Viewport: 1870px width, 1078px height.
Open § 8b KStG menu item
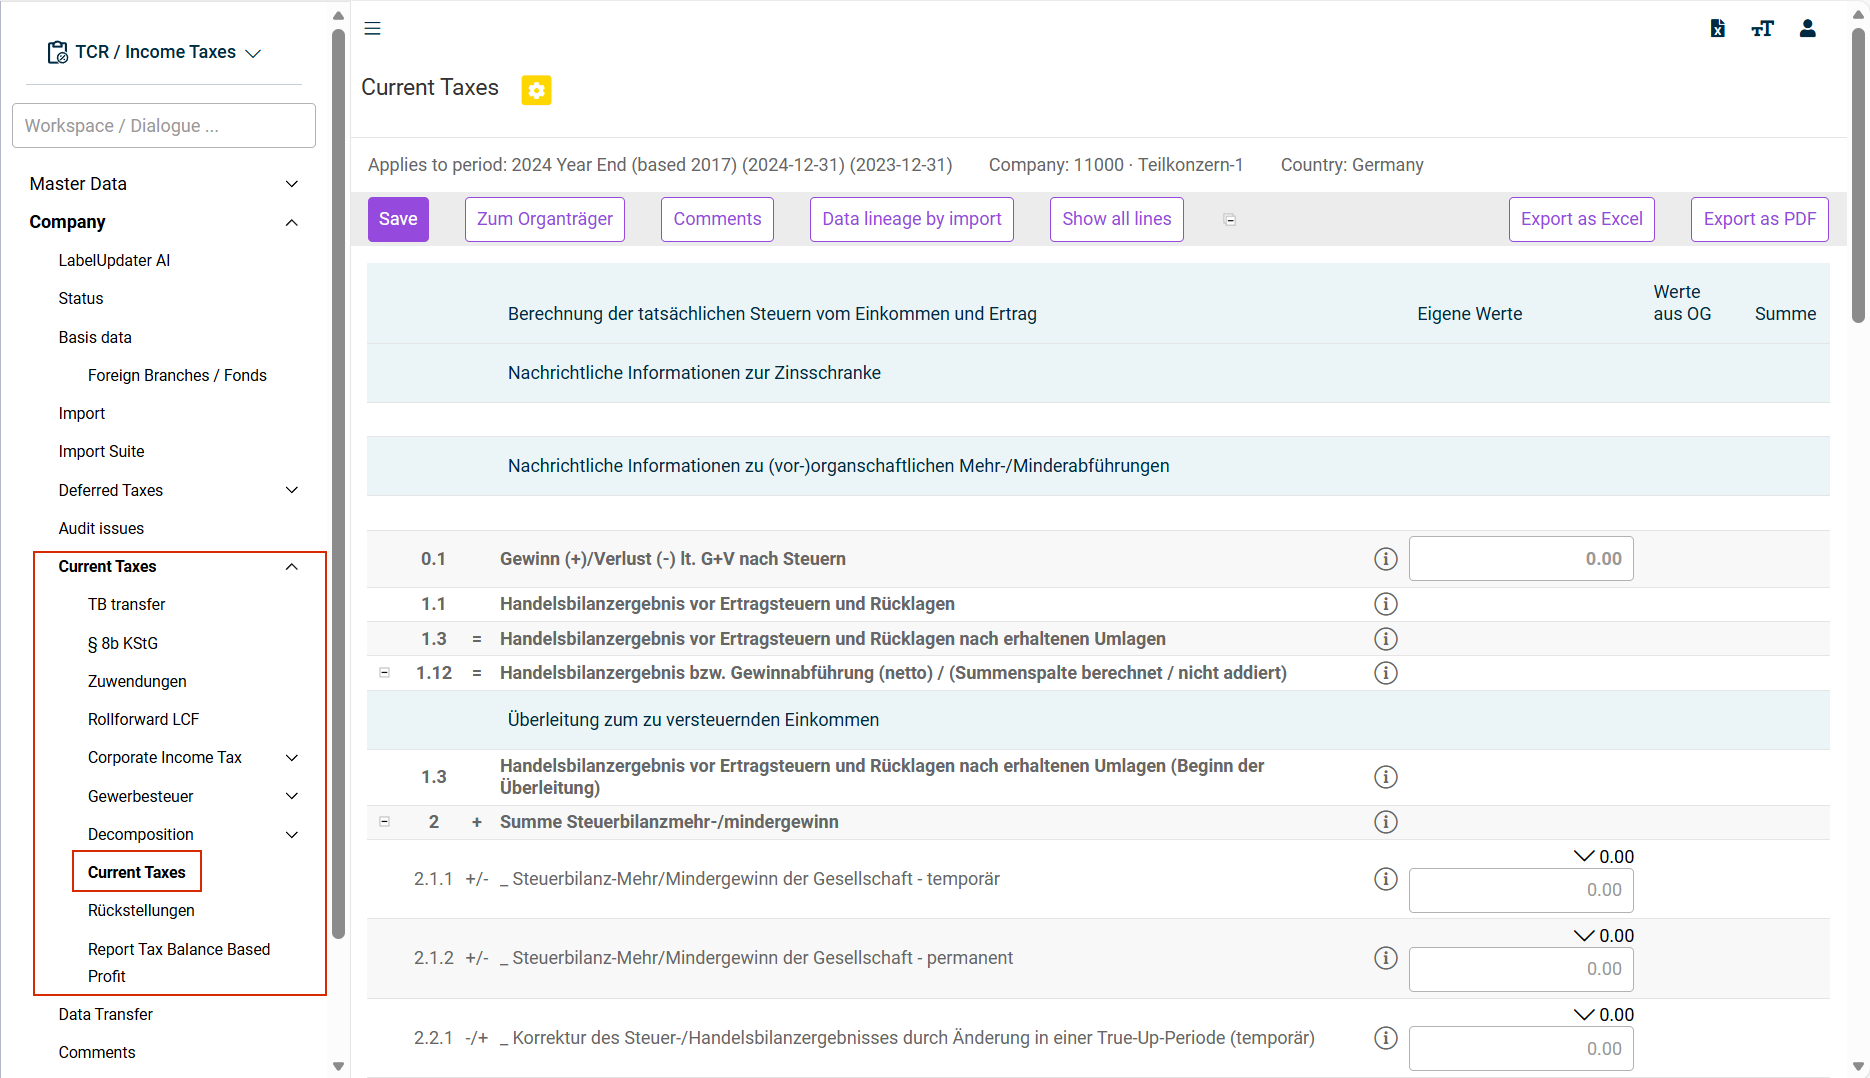pyautogui.click(x=122, y=643)
